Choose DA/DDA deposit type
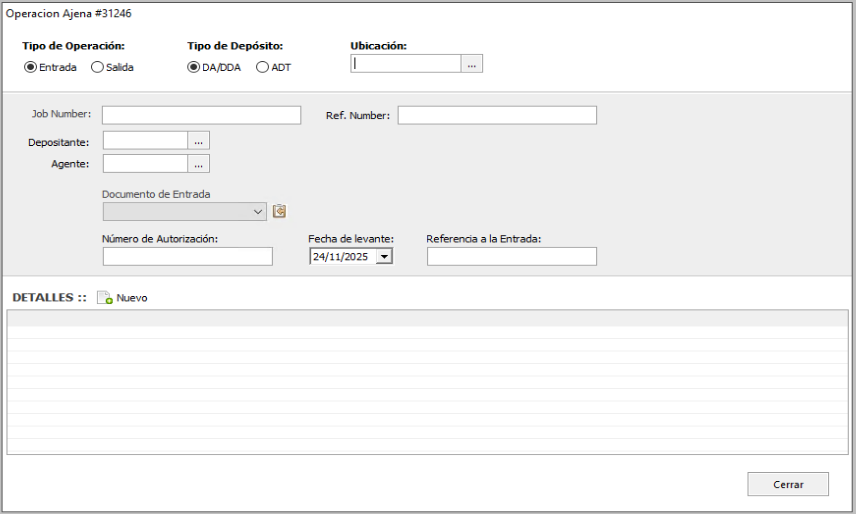The image size is (856, 514). [194, 67]
